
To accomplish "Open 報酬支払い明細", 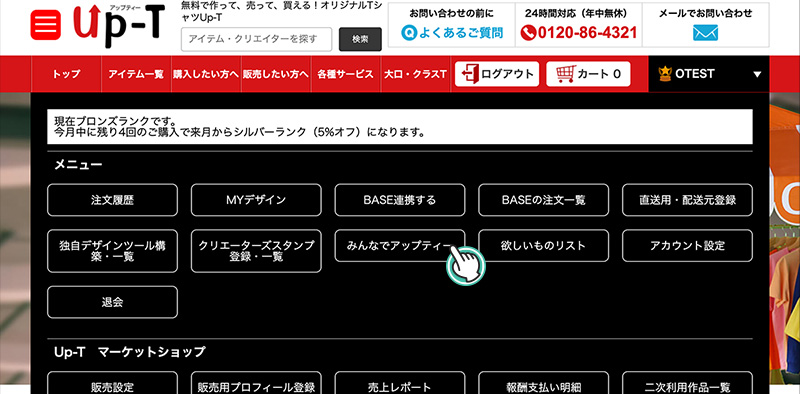I will tap(543, 383).
